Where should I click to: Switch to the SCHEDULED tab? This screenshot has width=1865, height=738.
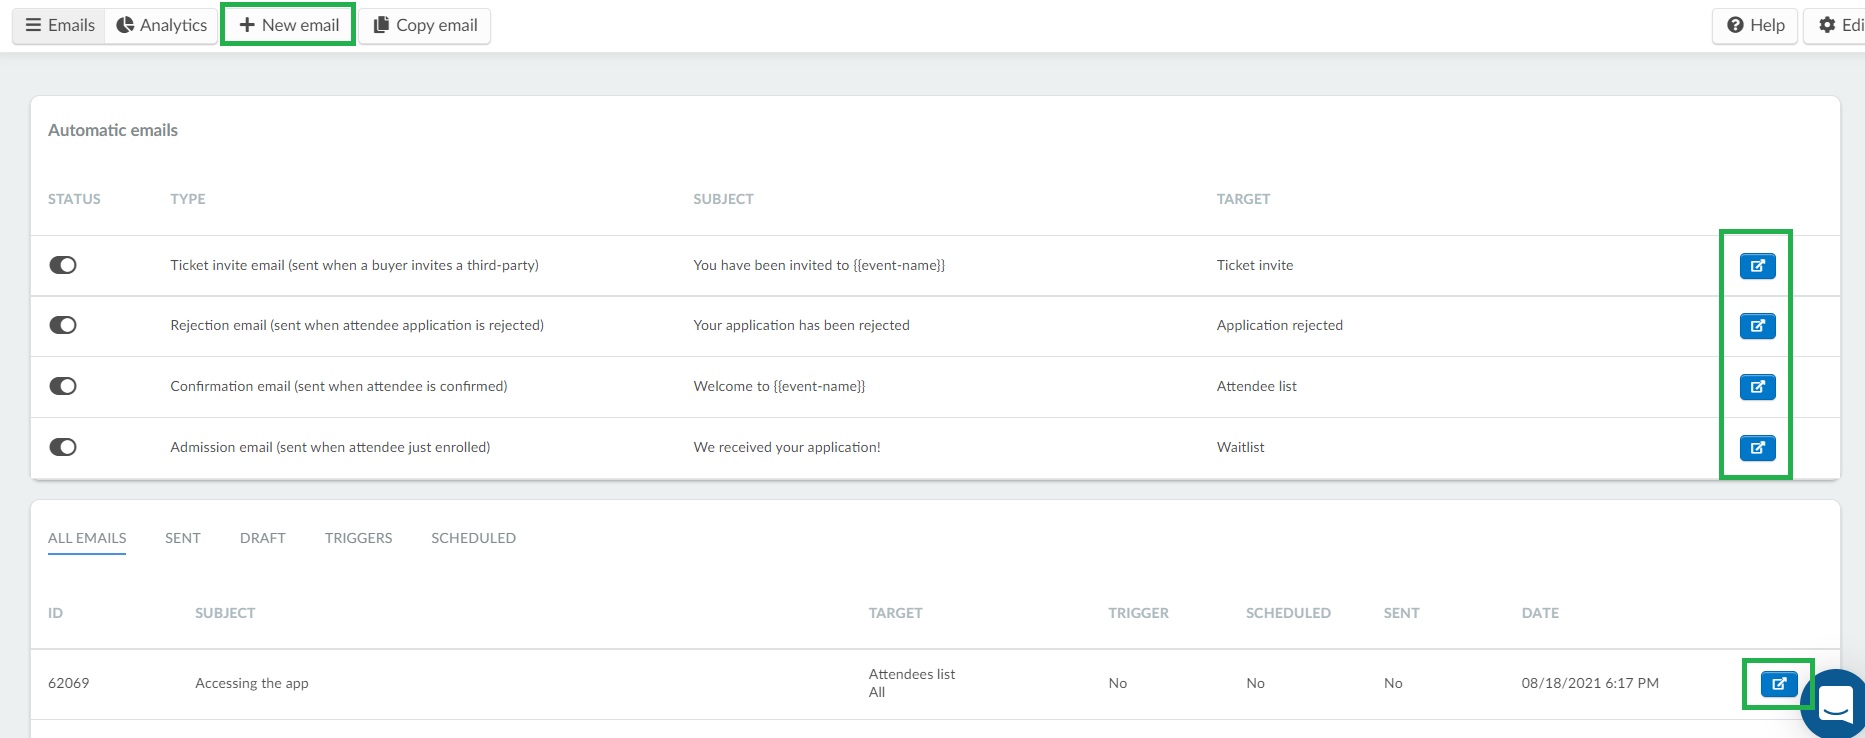pos(473,538)
